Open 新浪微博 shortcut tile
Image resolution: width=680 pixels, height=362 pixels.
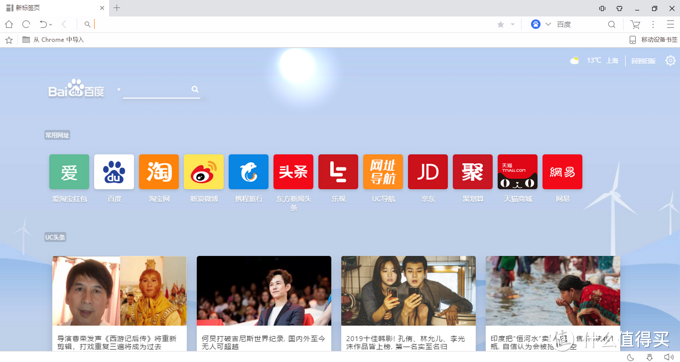point(204,172)
